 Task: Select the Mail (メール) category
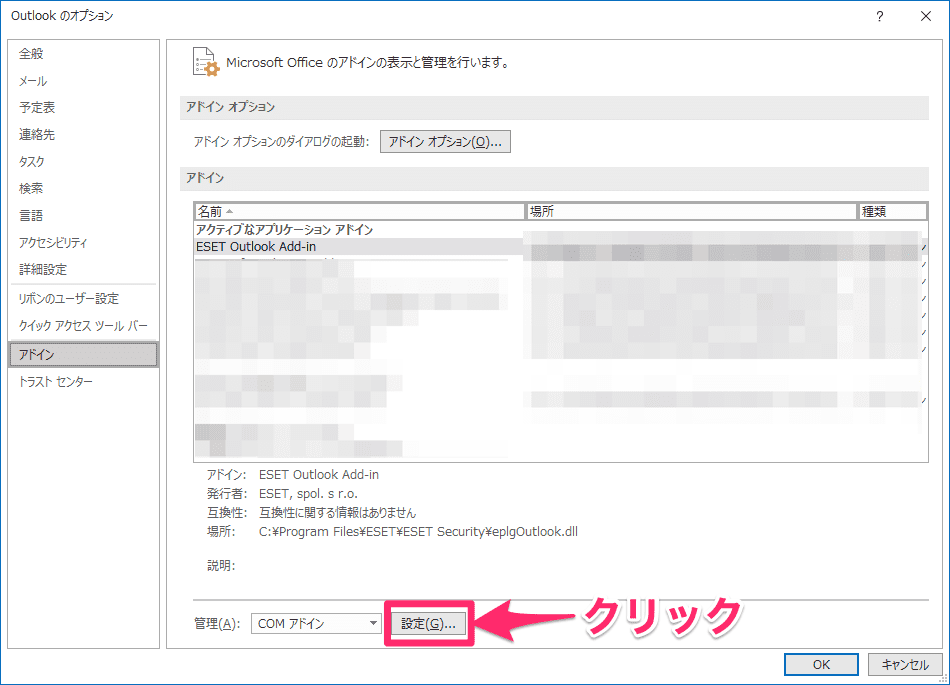[33, 81]
